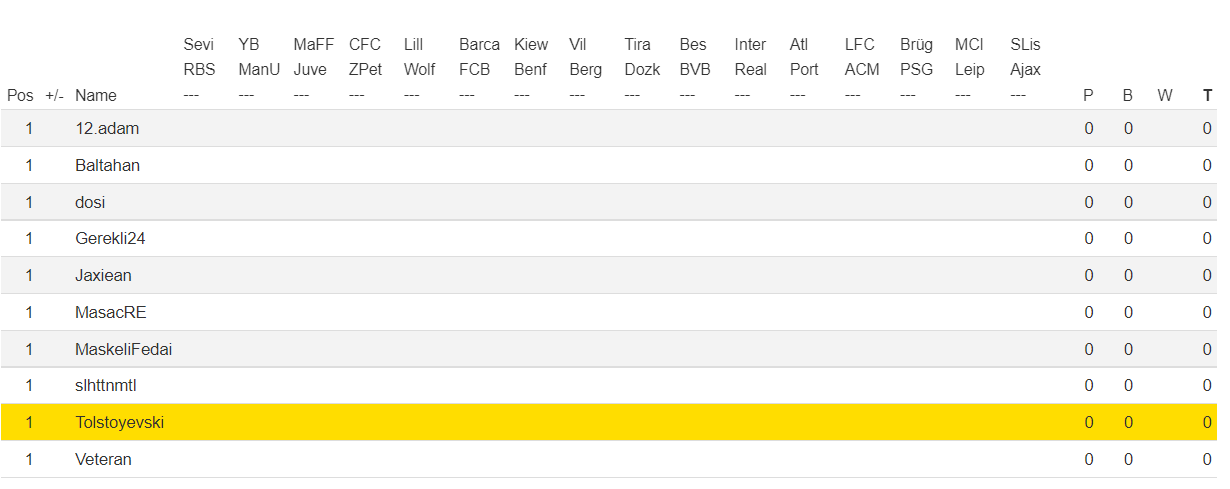Select the Brüg PSG match header
Viewport: 1230px width, 489px height.
tap(916, 57)
